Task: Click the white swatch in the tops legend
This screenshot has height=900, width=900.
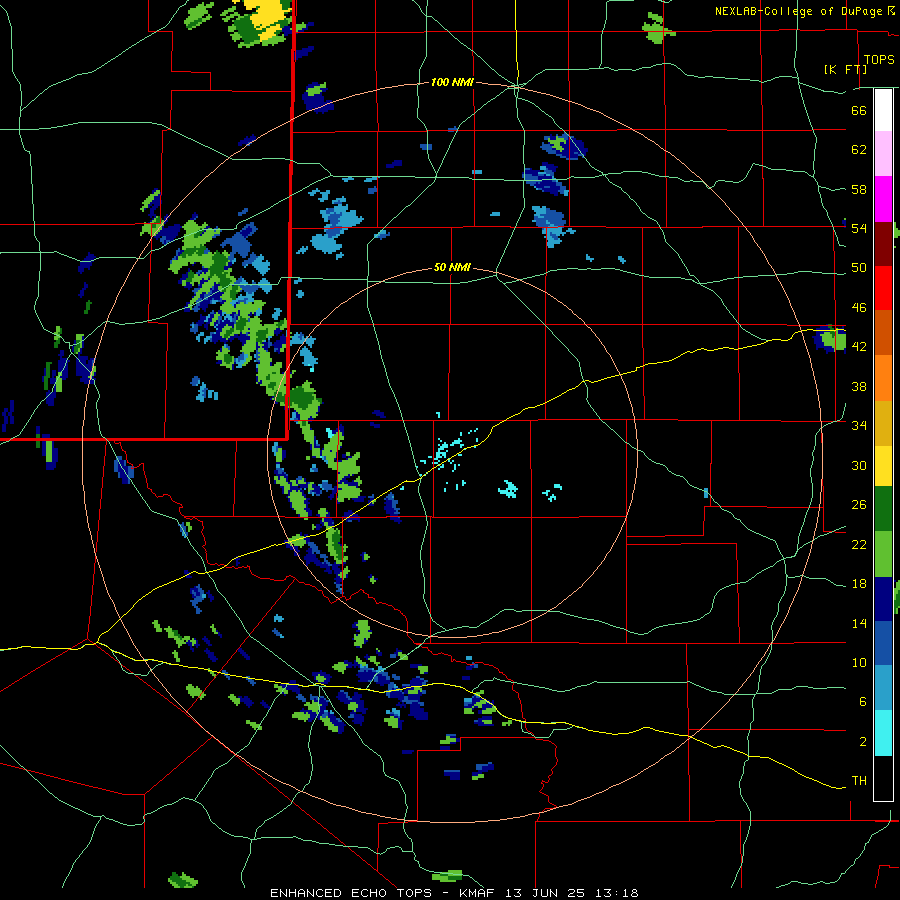Action: (883, 110)
